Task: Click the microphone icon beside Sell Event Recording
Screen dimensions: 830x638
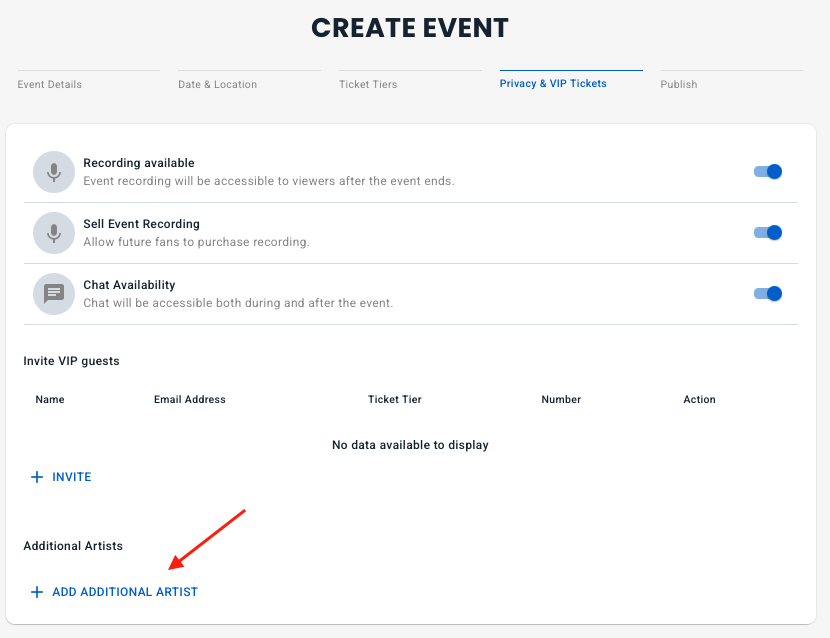Action: click(x=54, y=233)
